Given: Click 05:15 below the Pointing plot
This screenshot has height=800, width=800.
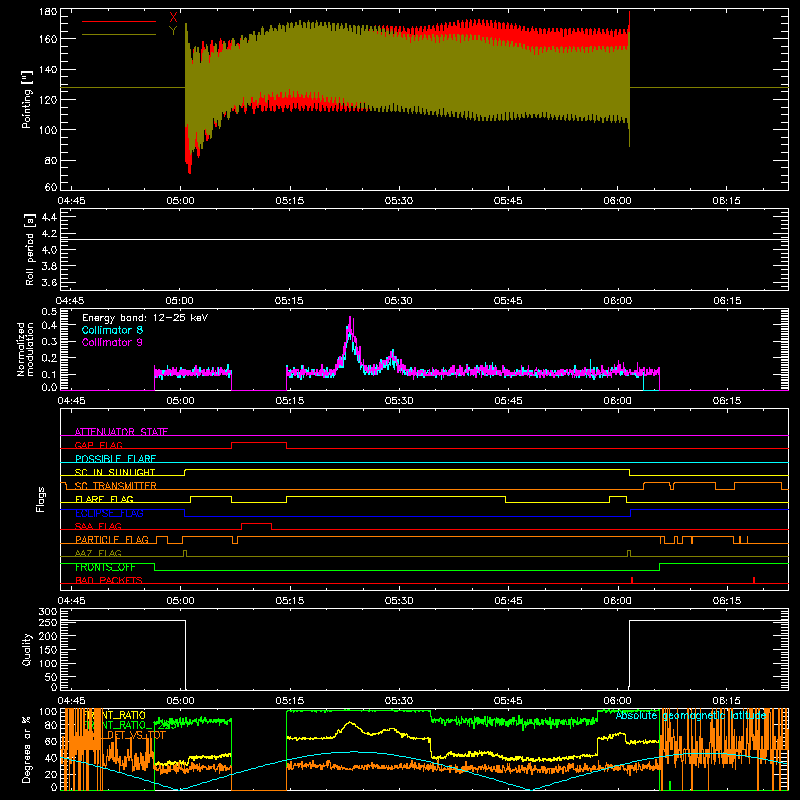Looking at the screenshot, I should (289, 201).
